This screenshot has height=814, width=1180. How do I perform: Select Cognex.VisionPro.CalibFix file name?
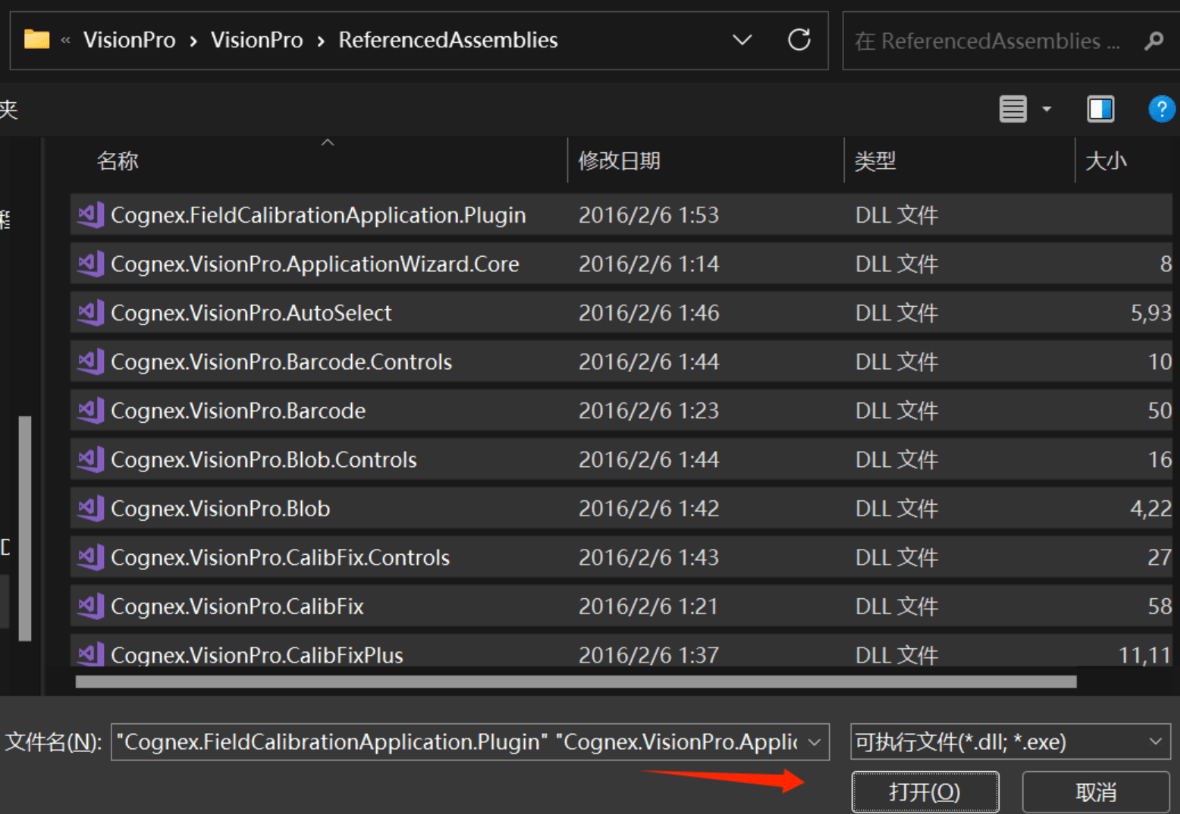pos(237,606)
